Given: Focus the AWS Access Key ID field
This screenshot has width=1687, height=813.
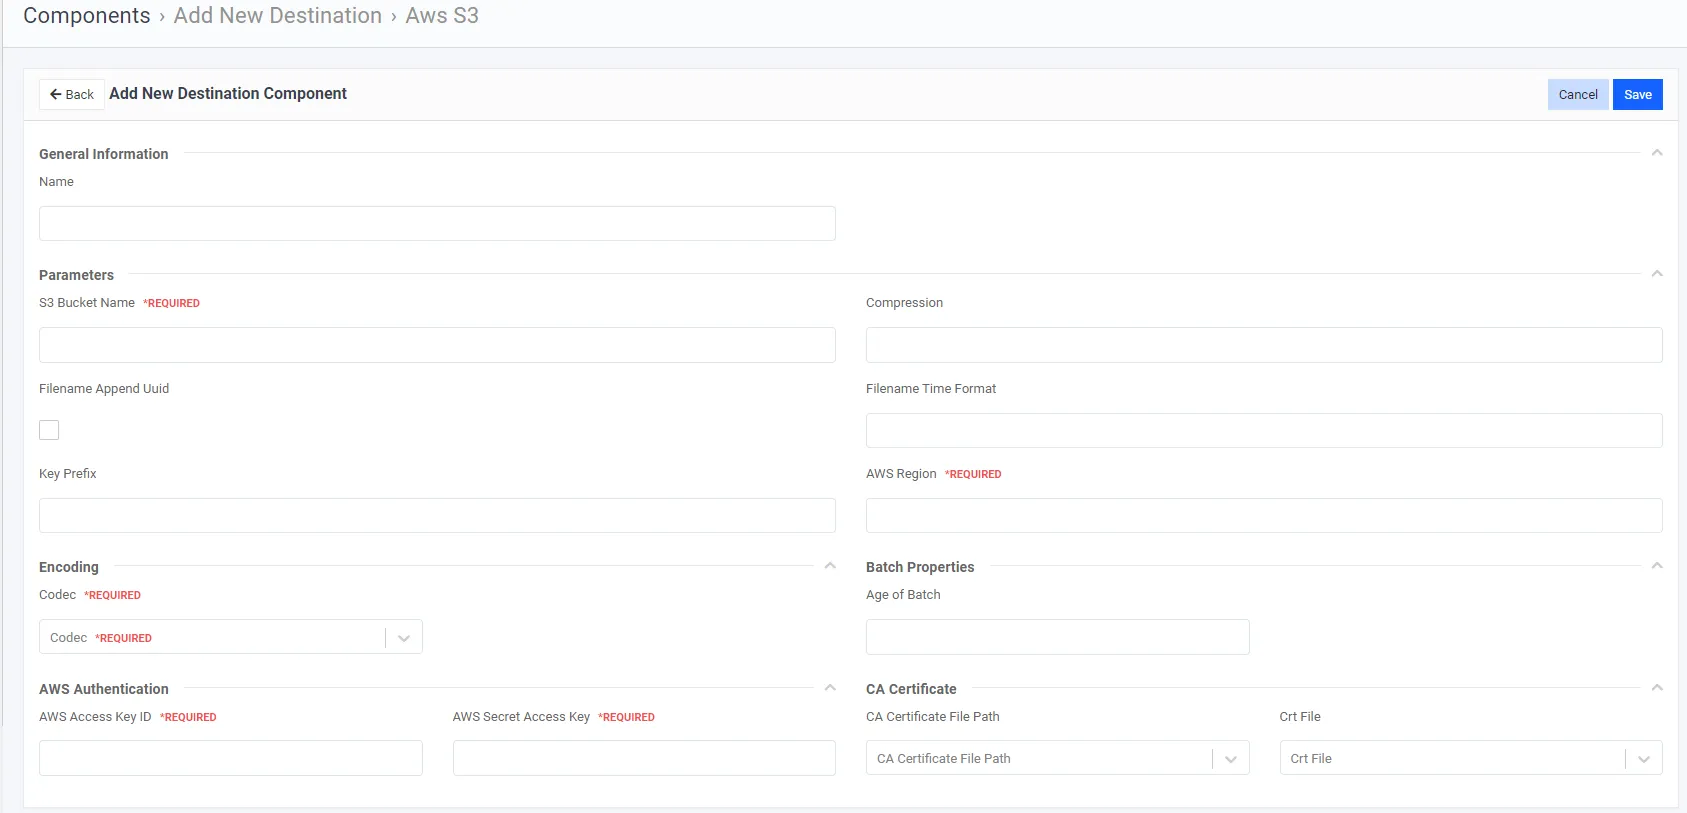Looking at the screenshot, I should click(x=231, y=758).
